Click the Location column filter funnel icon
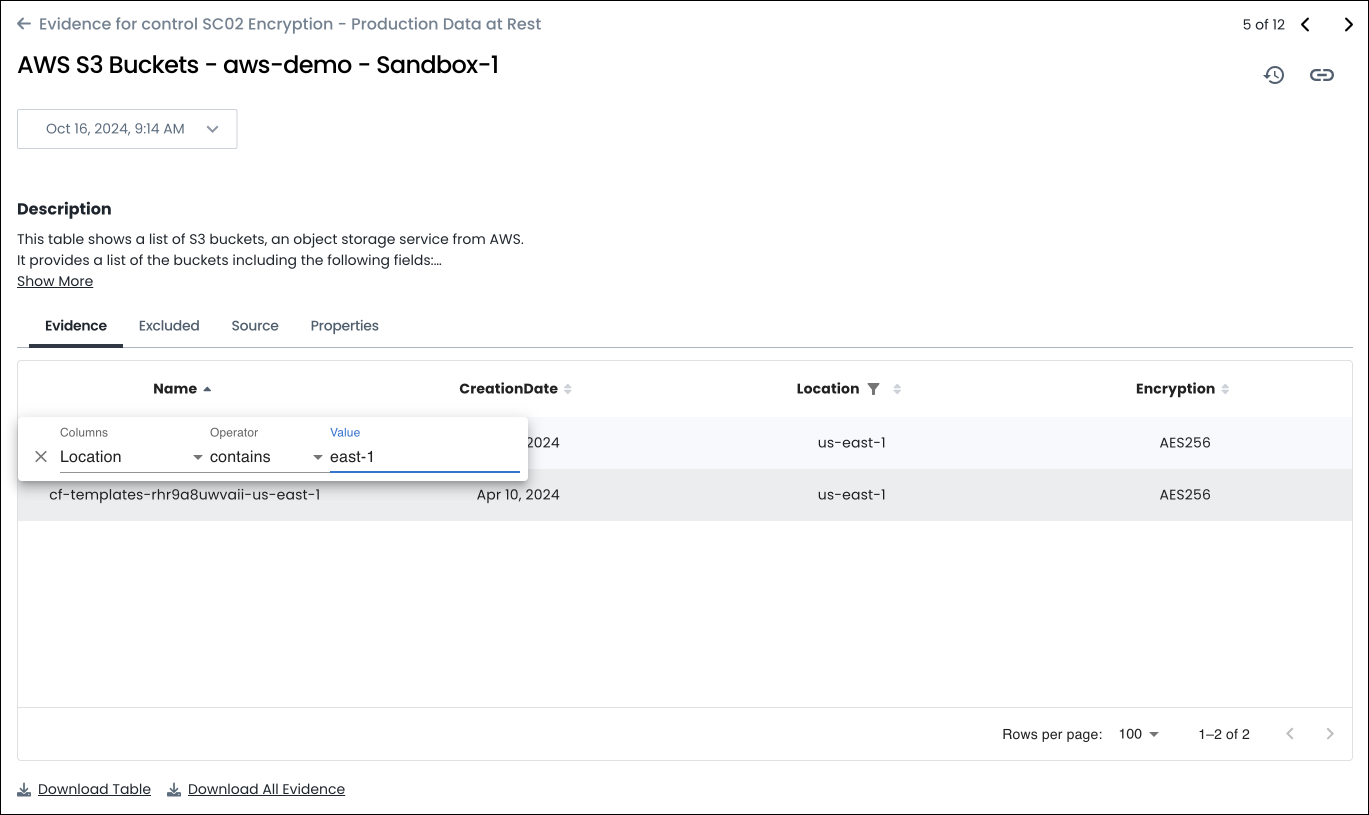Screen dimensions: 1369x815 (873, 389)
